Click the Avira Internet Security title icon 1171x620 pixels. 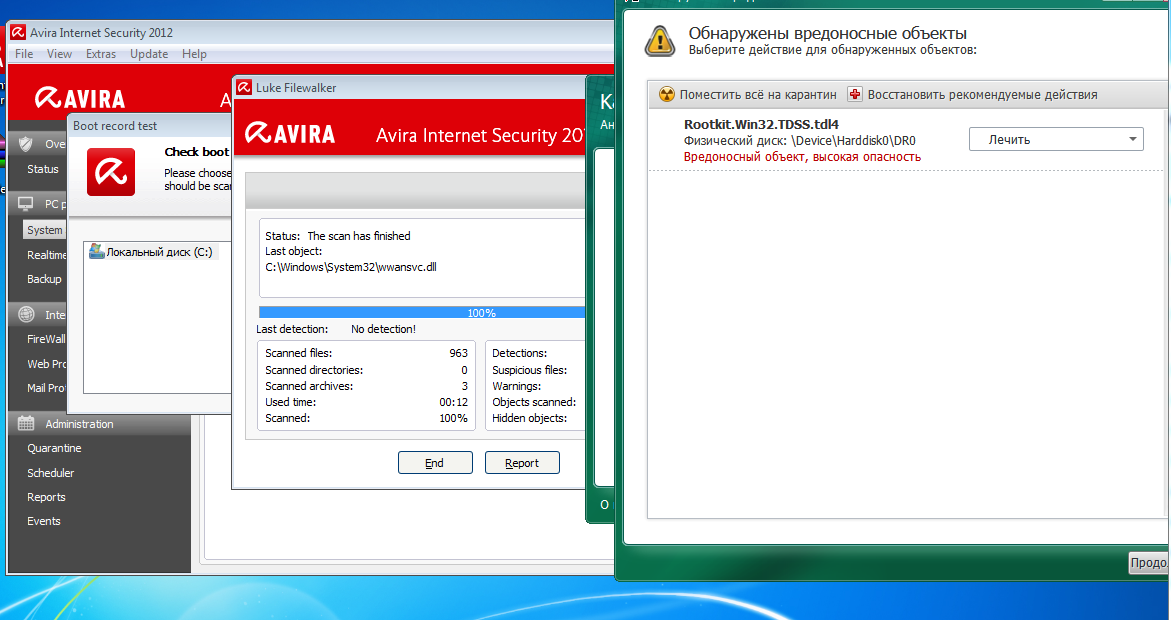[x=18, y=33]
